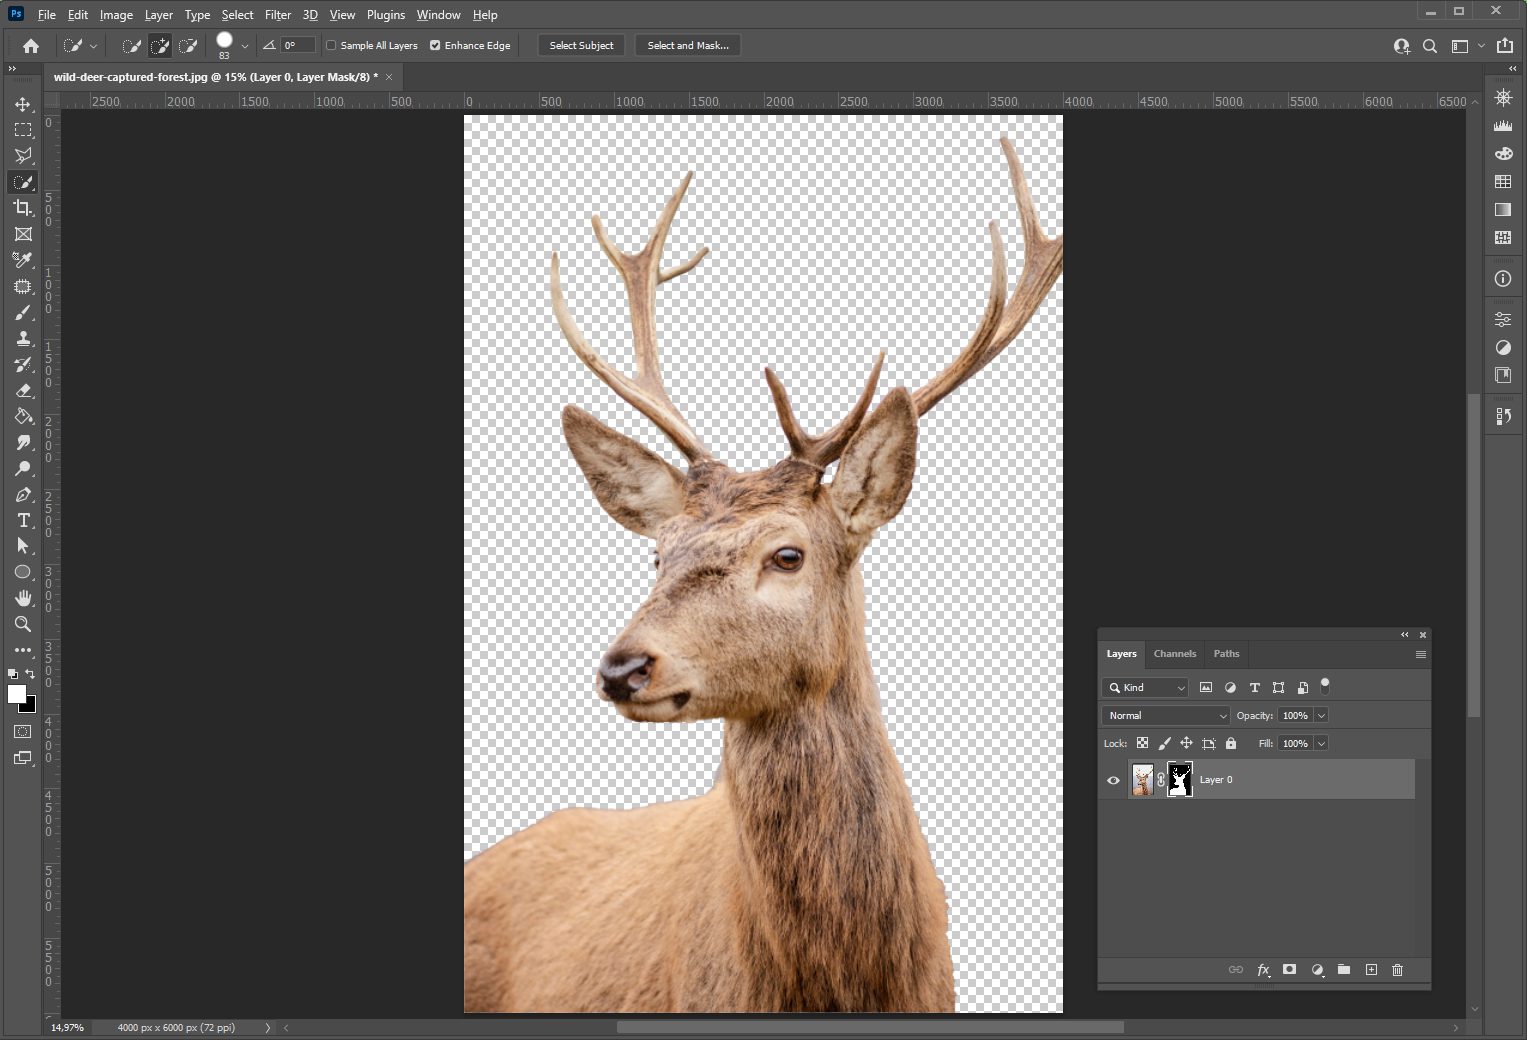Image resolution: width=1527 pixels, height=1040 pixels.
Task: Open the Kind filter dropdown
Action: (1145, 687)
